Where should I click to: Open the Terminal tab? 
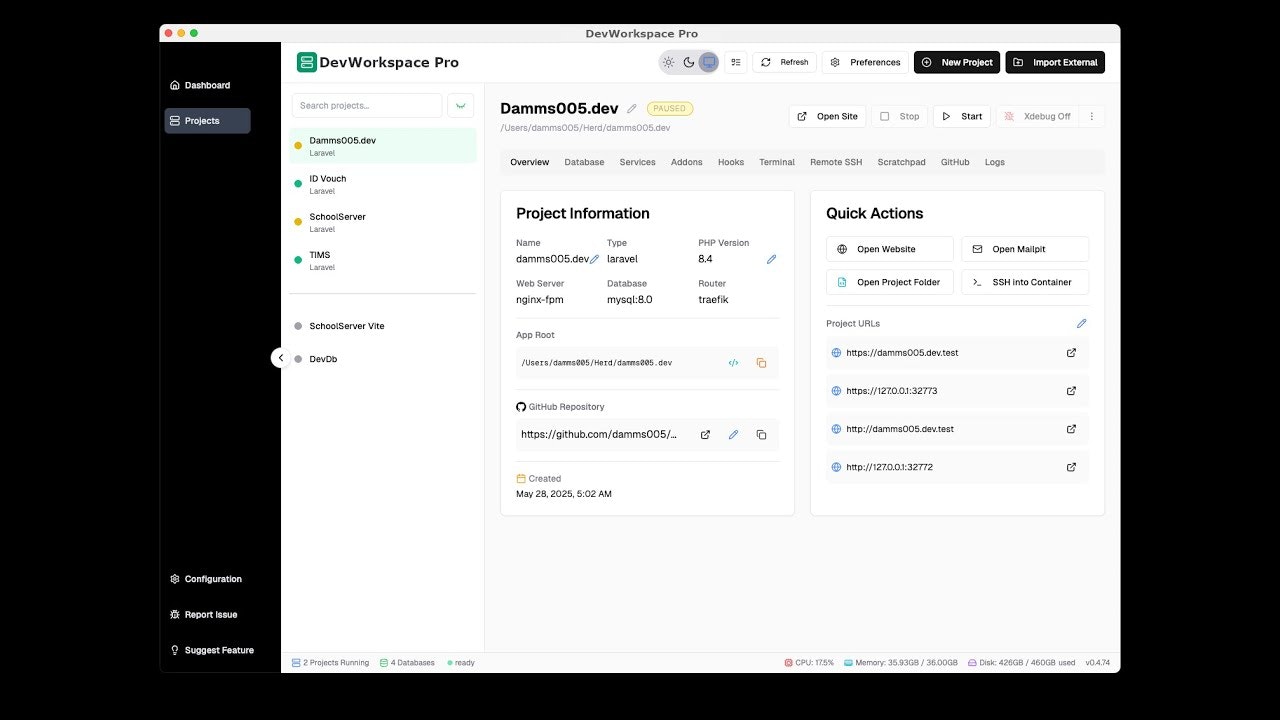click(x=777, y=162)
